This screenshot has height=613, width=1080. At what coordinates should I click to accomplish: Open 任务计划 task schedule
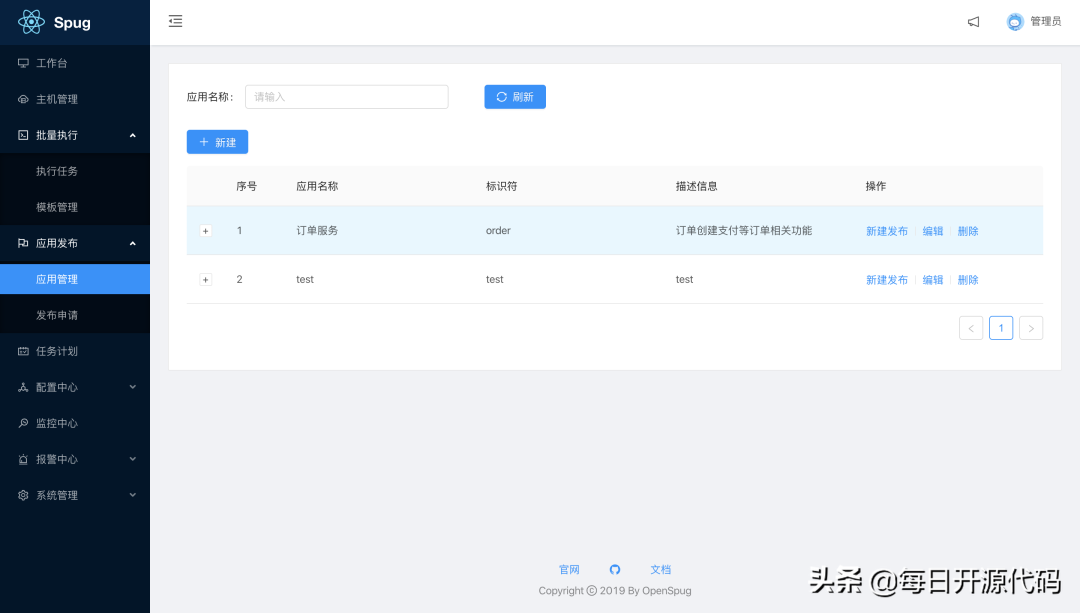pyautogui.click(x=56, y=351)
